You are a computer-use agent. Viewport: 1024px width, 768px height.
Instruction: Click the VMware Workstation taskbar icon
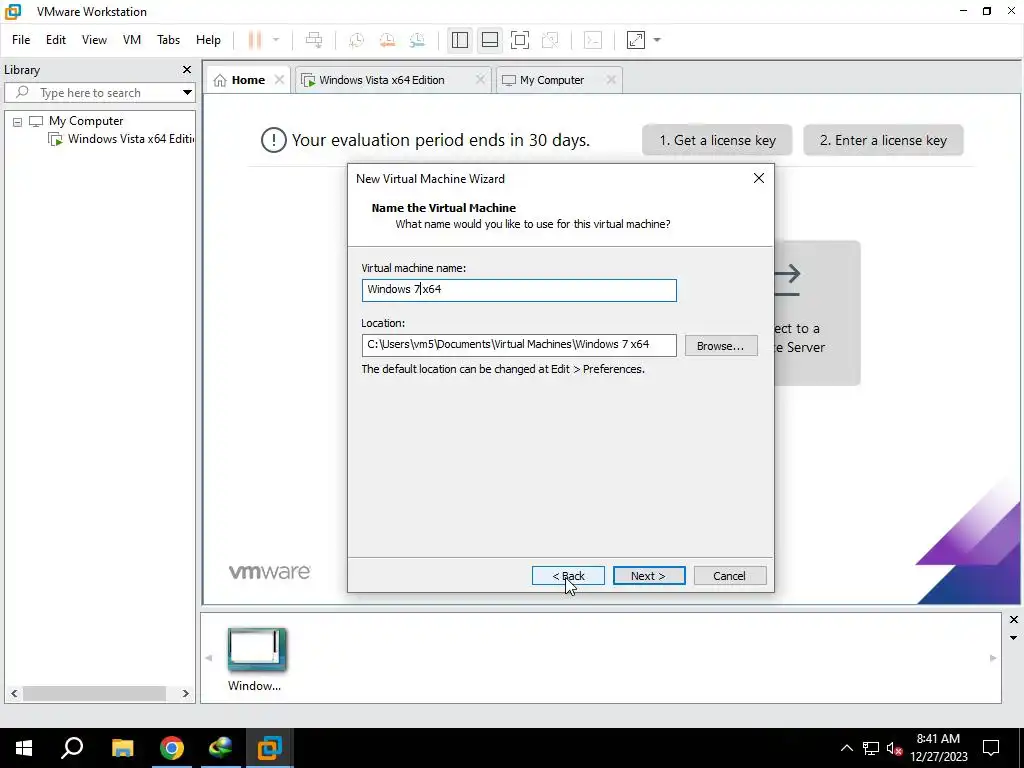pyautogui.click(x=269, y=748)
